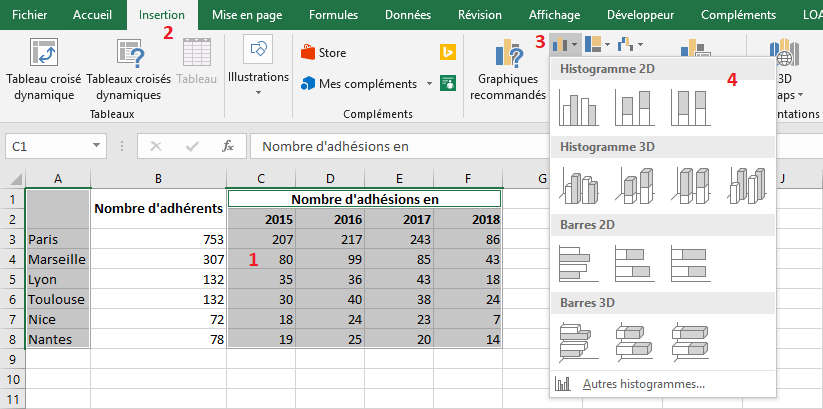Viewport: 823px width, 409px height.
Task: Click the Insert Function fx button
Action: (227, 146)
